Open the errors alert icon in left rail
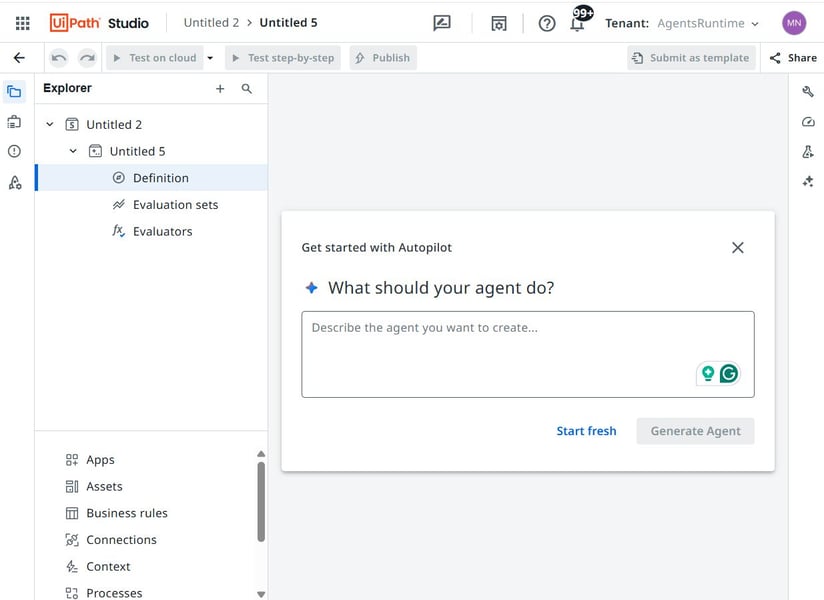Viewport: 824px width, 600px height. [14, 151]
